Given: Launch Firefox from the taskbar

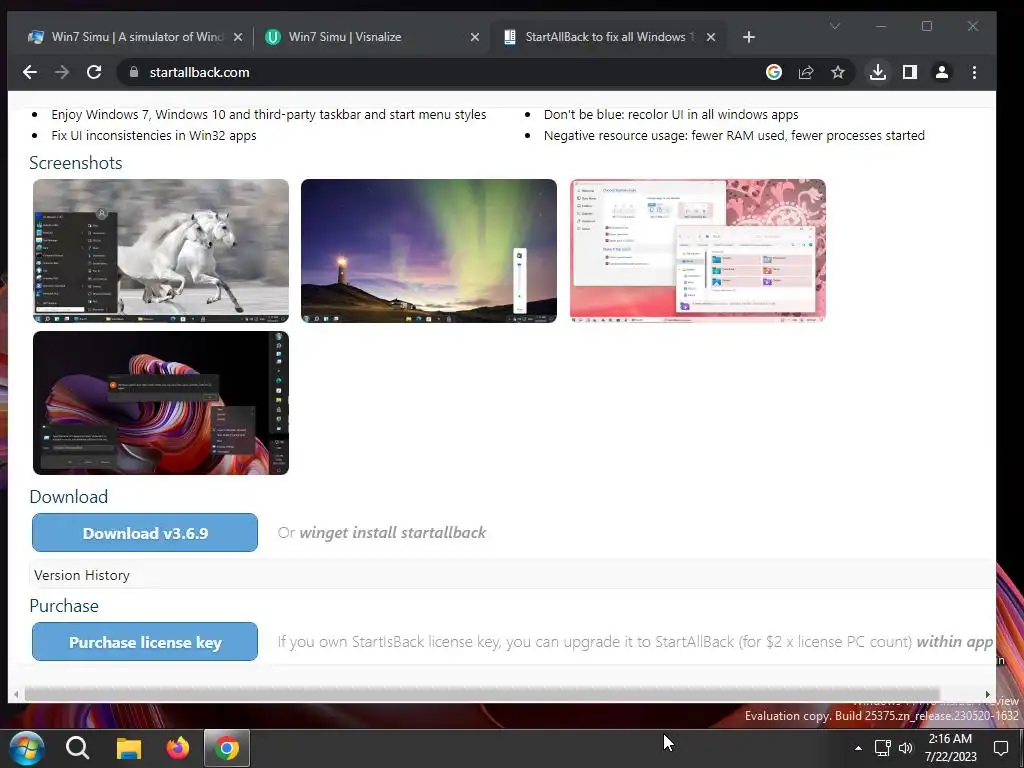Looking at the screenshot, I should tap(177, 748).
